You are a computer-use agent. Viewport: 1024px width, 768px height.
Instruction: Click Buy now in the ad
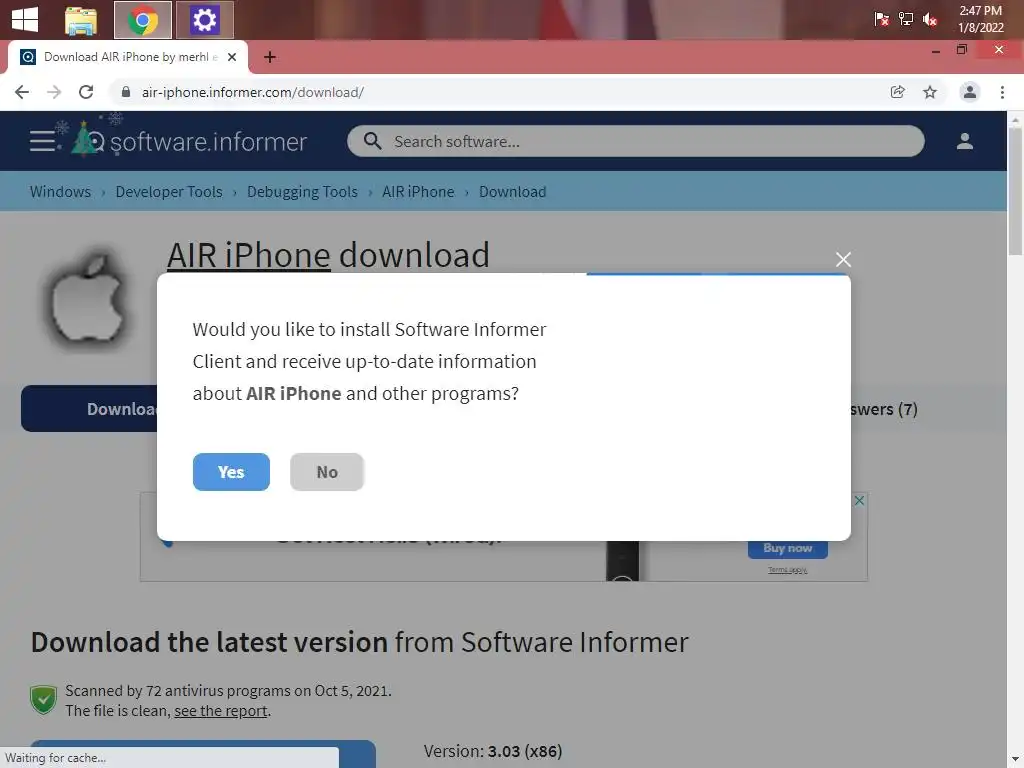[x=788, y=549]
